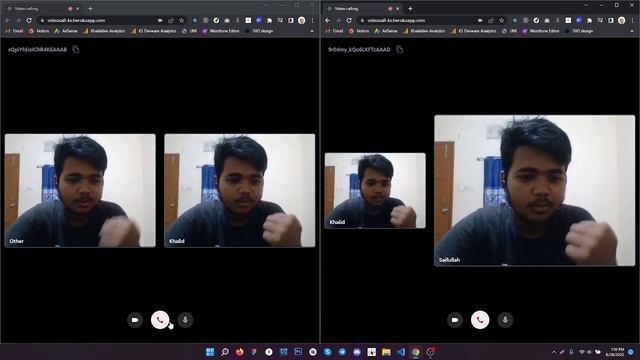
Task: Select the video tile labeled Saifullah
Action: pyautogui.click(x=535, y=191)
